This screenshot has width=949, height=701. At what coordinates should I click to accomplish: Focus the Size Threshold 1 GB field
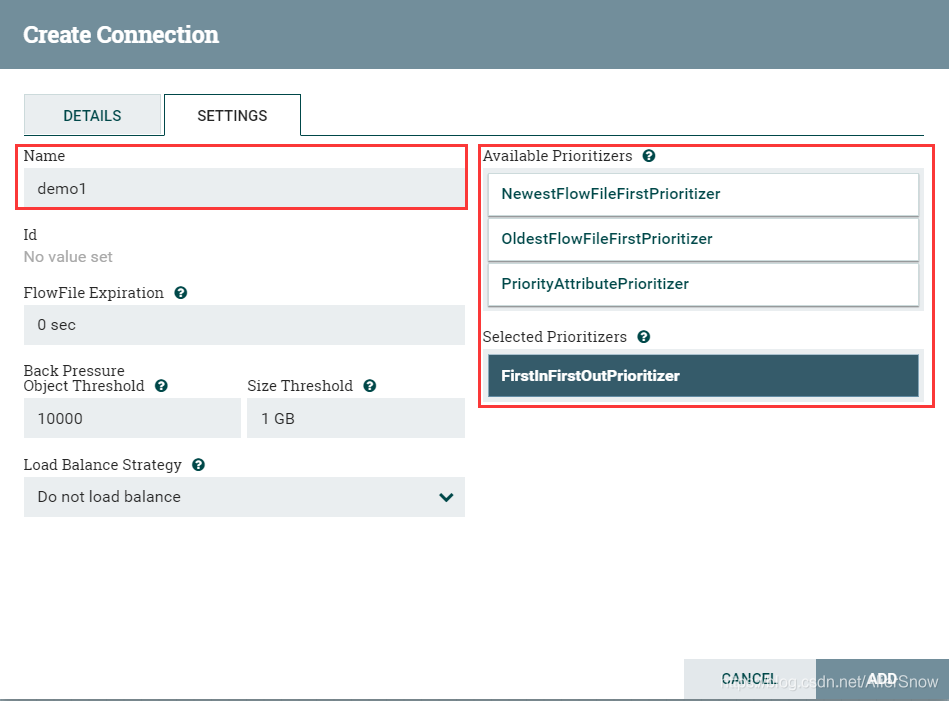point(355,418)
